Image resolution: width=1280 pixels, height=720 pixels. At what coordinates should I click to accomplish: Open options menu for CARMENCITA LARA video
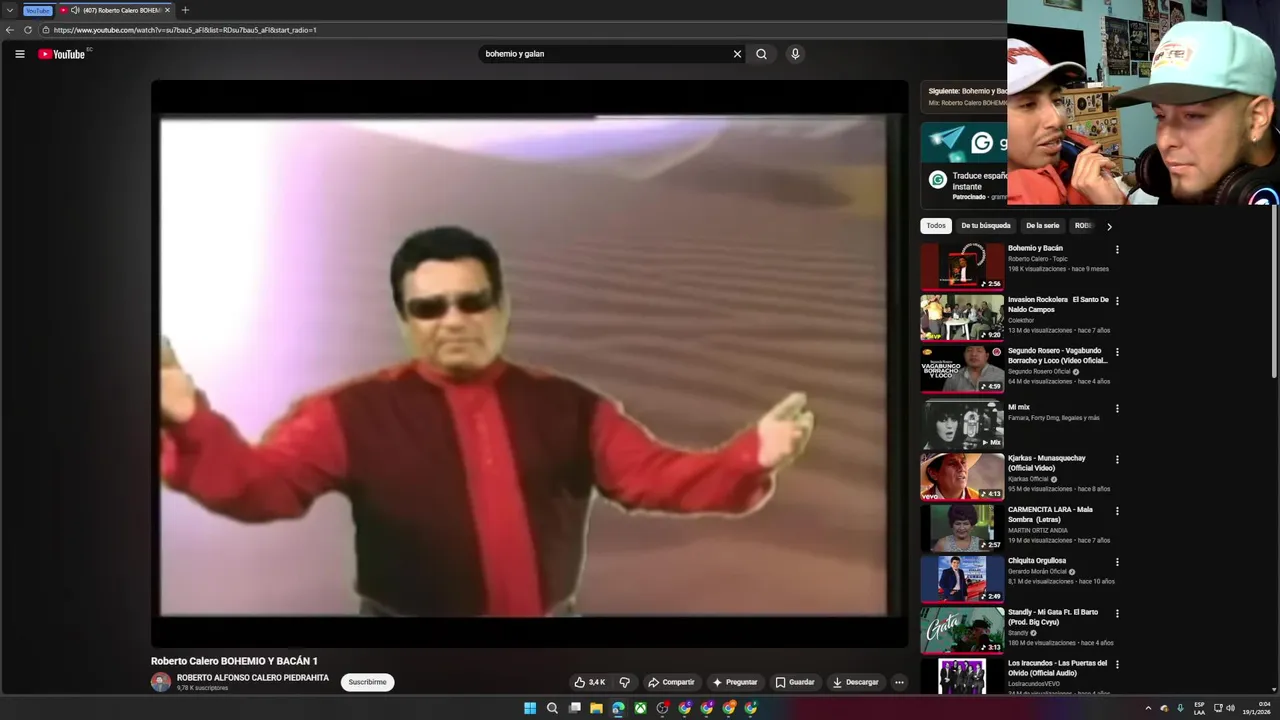pyautogui.click(x=1117, y=510)
